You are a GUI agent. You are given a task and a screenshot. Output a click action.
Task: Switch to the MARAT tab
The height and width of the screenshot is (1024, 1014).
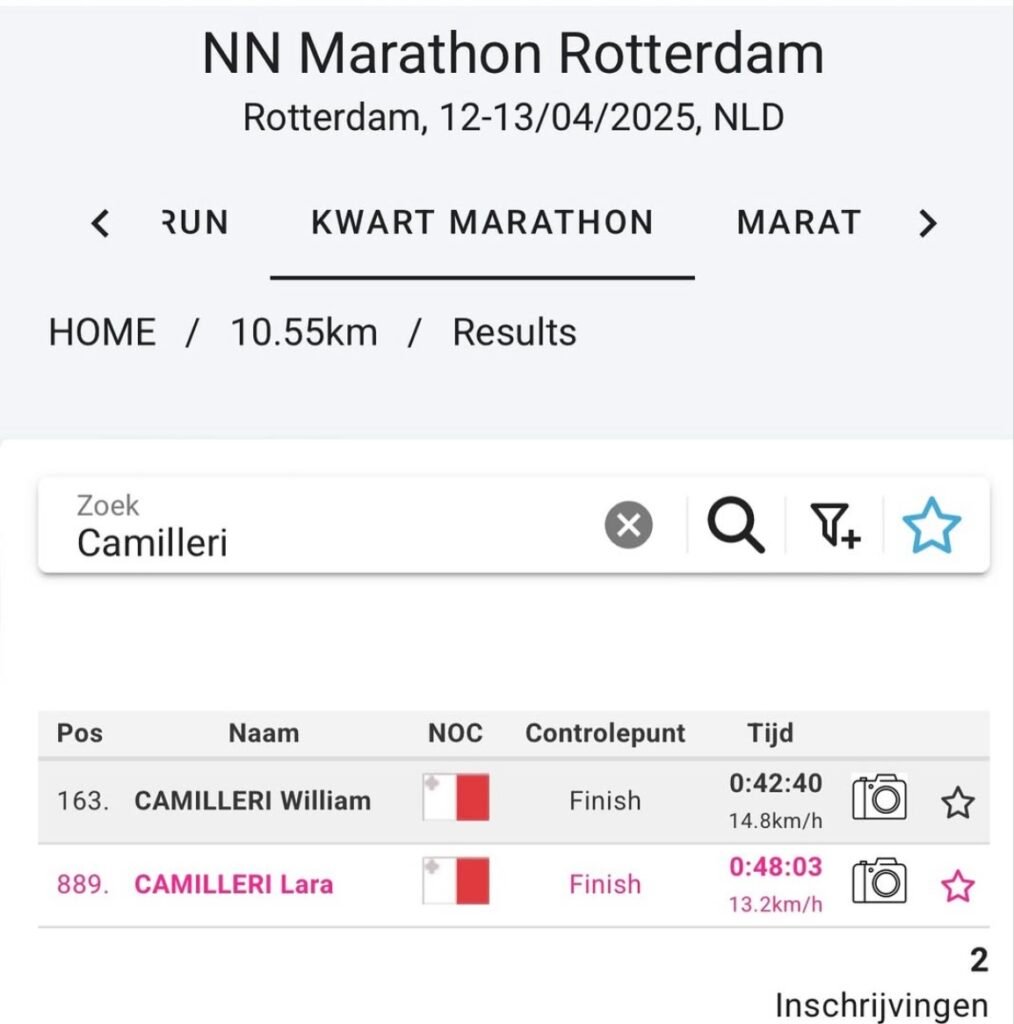coord(799,223)
